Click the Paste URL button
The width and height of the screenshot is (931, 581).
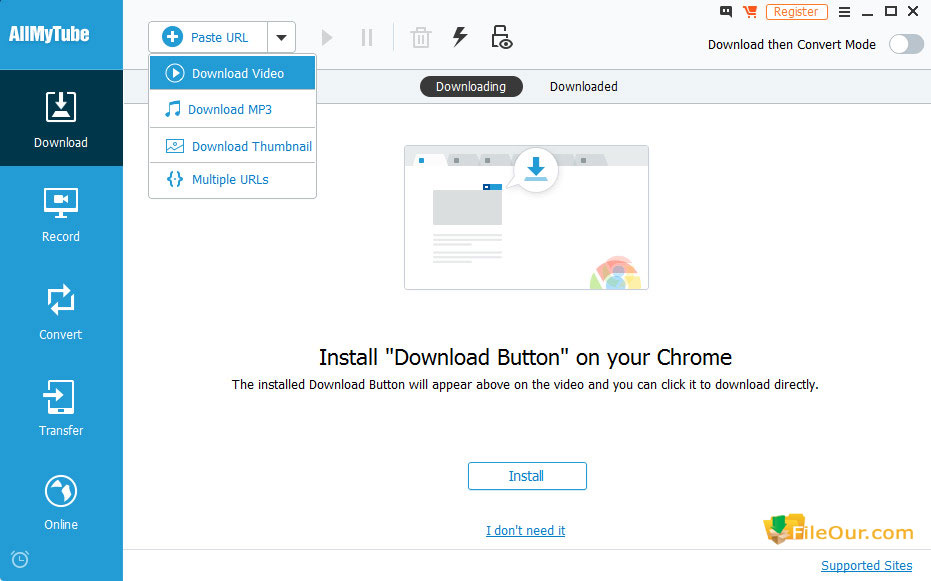(x=208, y=37)
